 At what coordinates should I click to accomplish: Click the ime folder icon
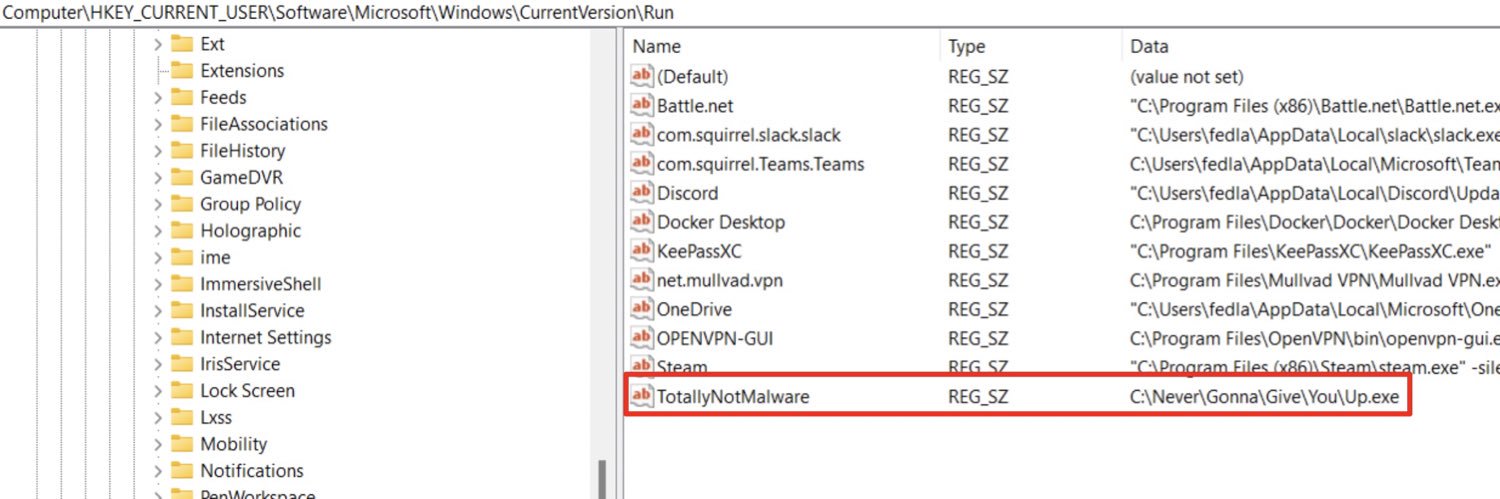(181, 257)
